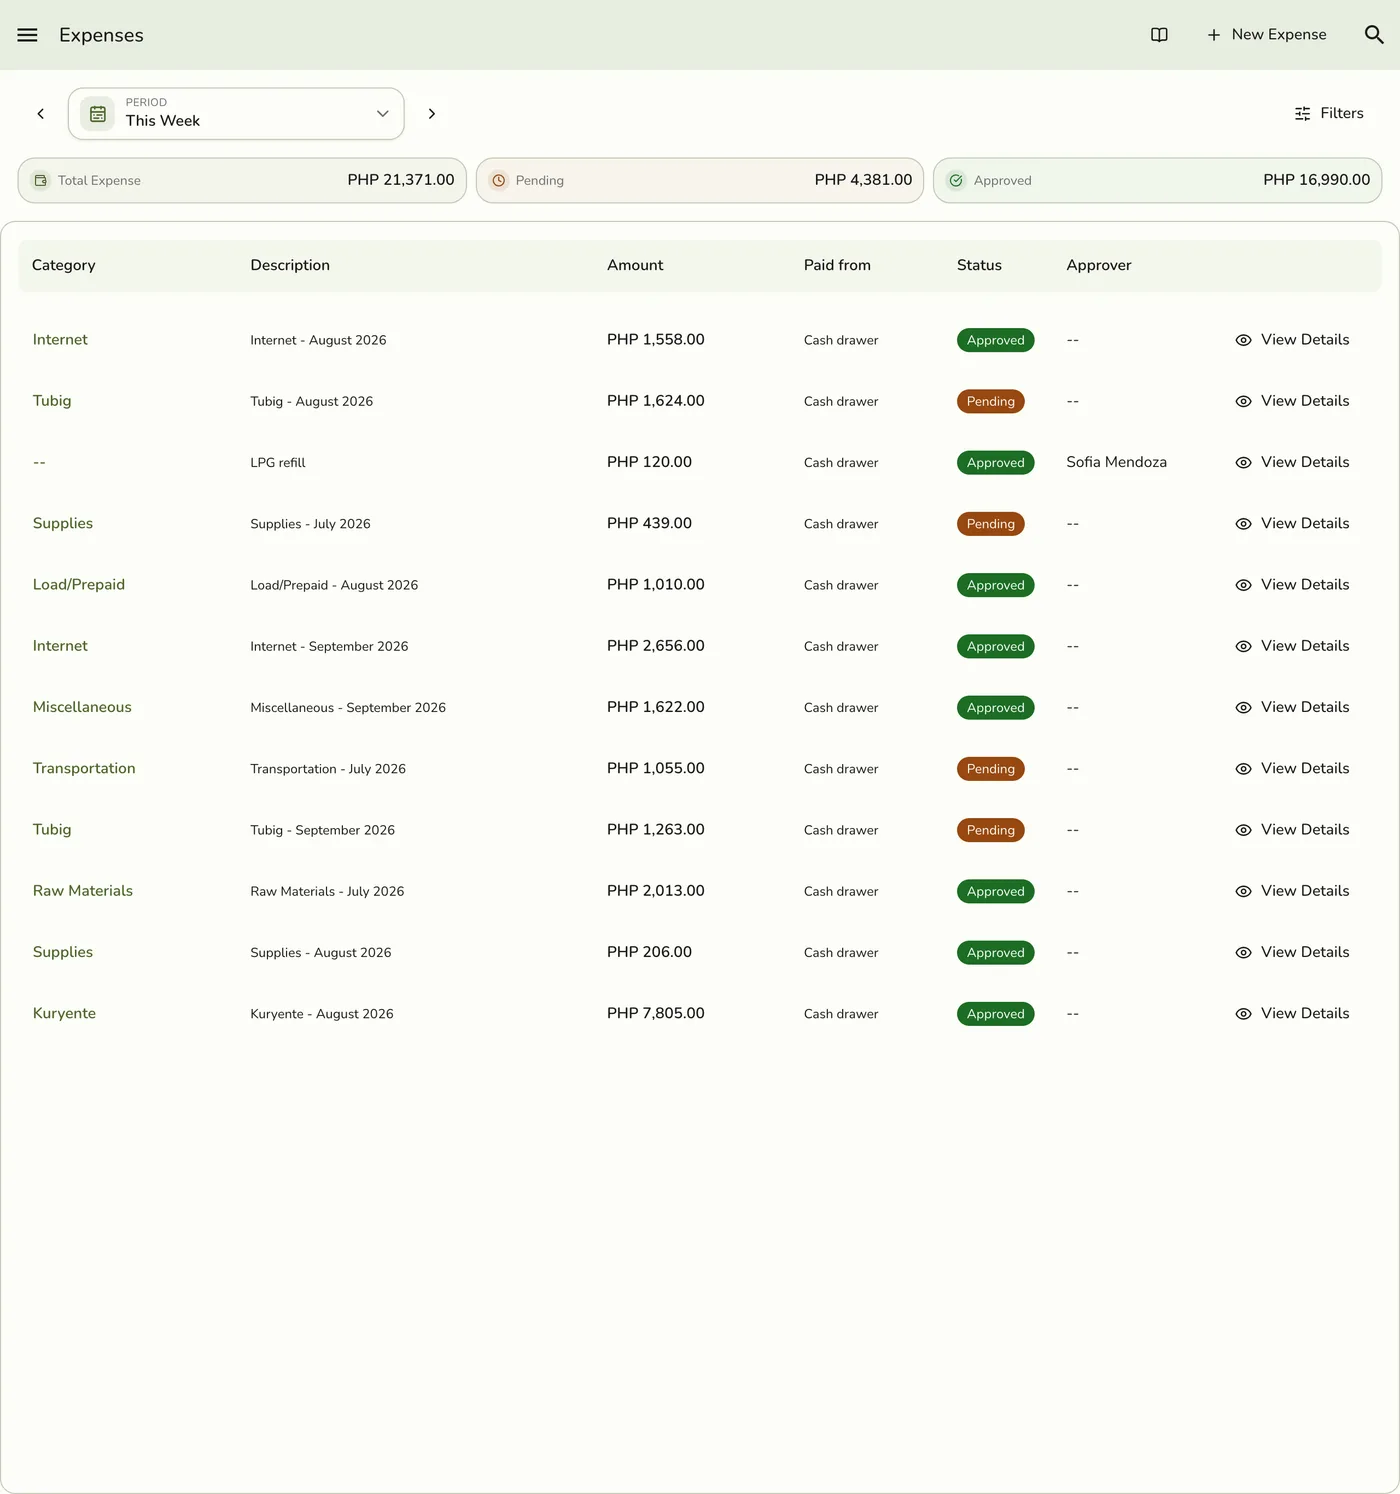View details of Supplies July 2026

(x=1292, y=524)
